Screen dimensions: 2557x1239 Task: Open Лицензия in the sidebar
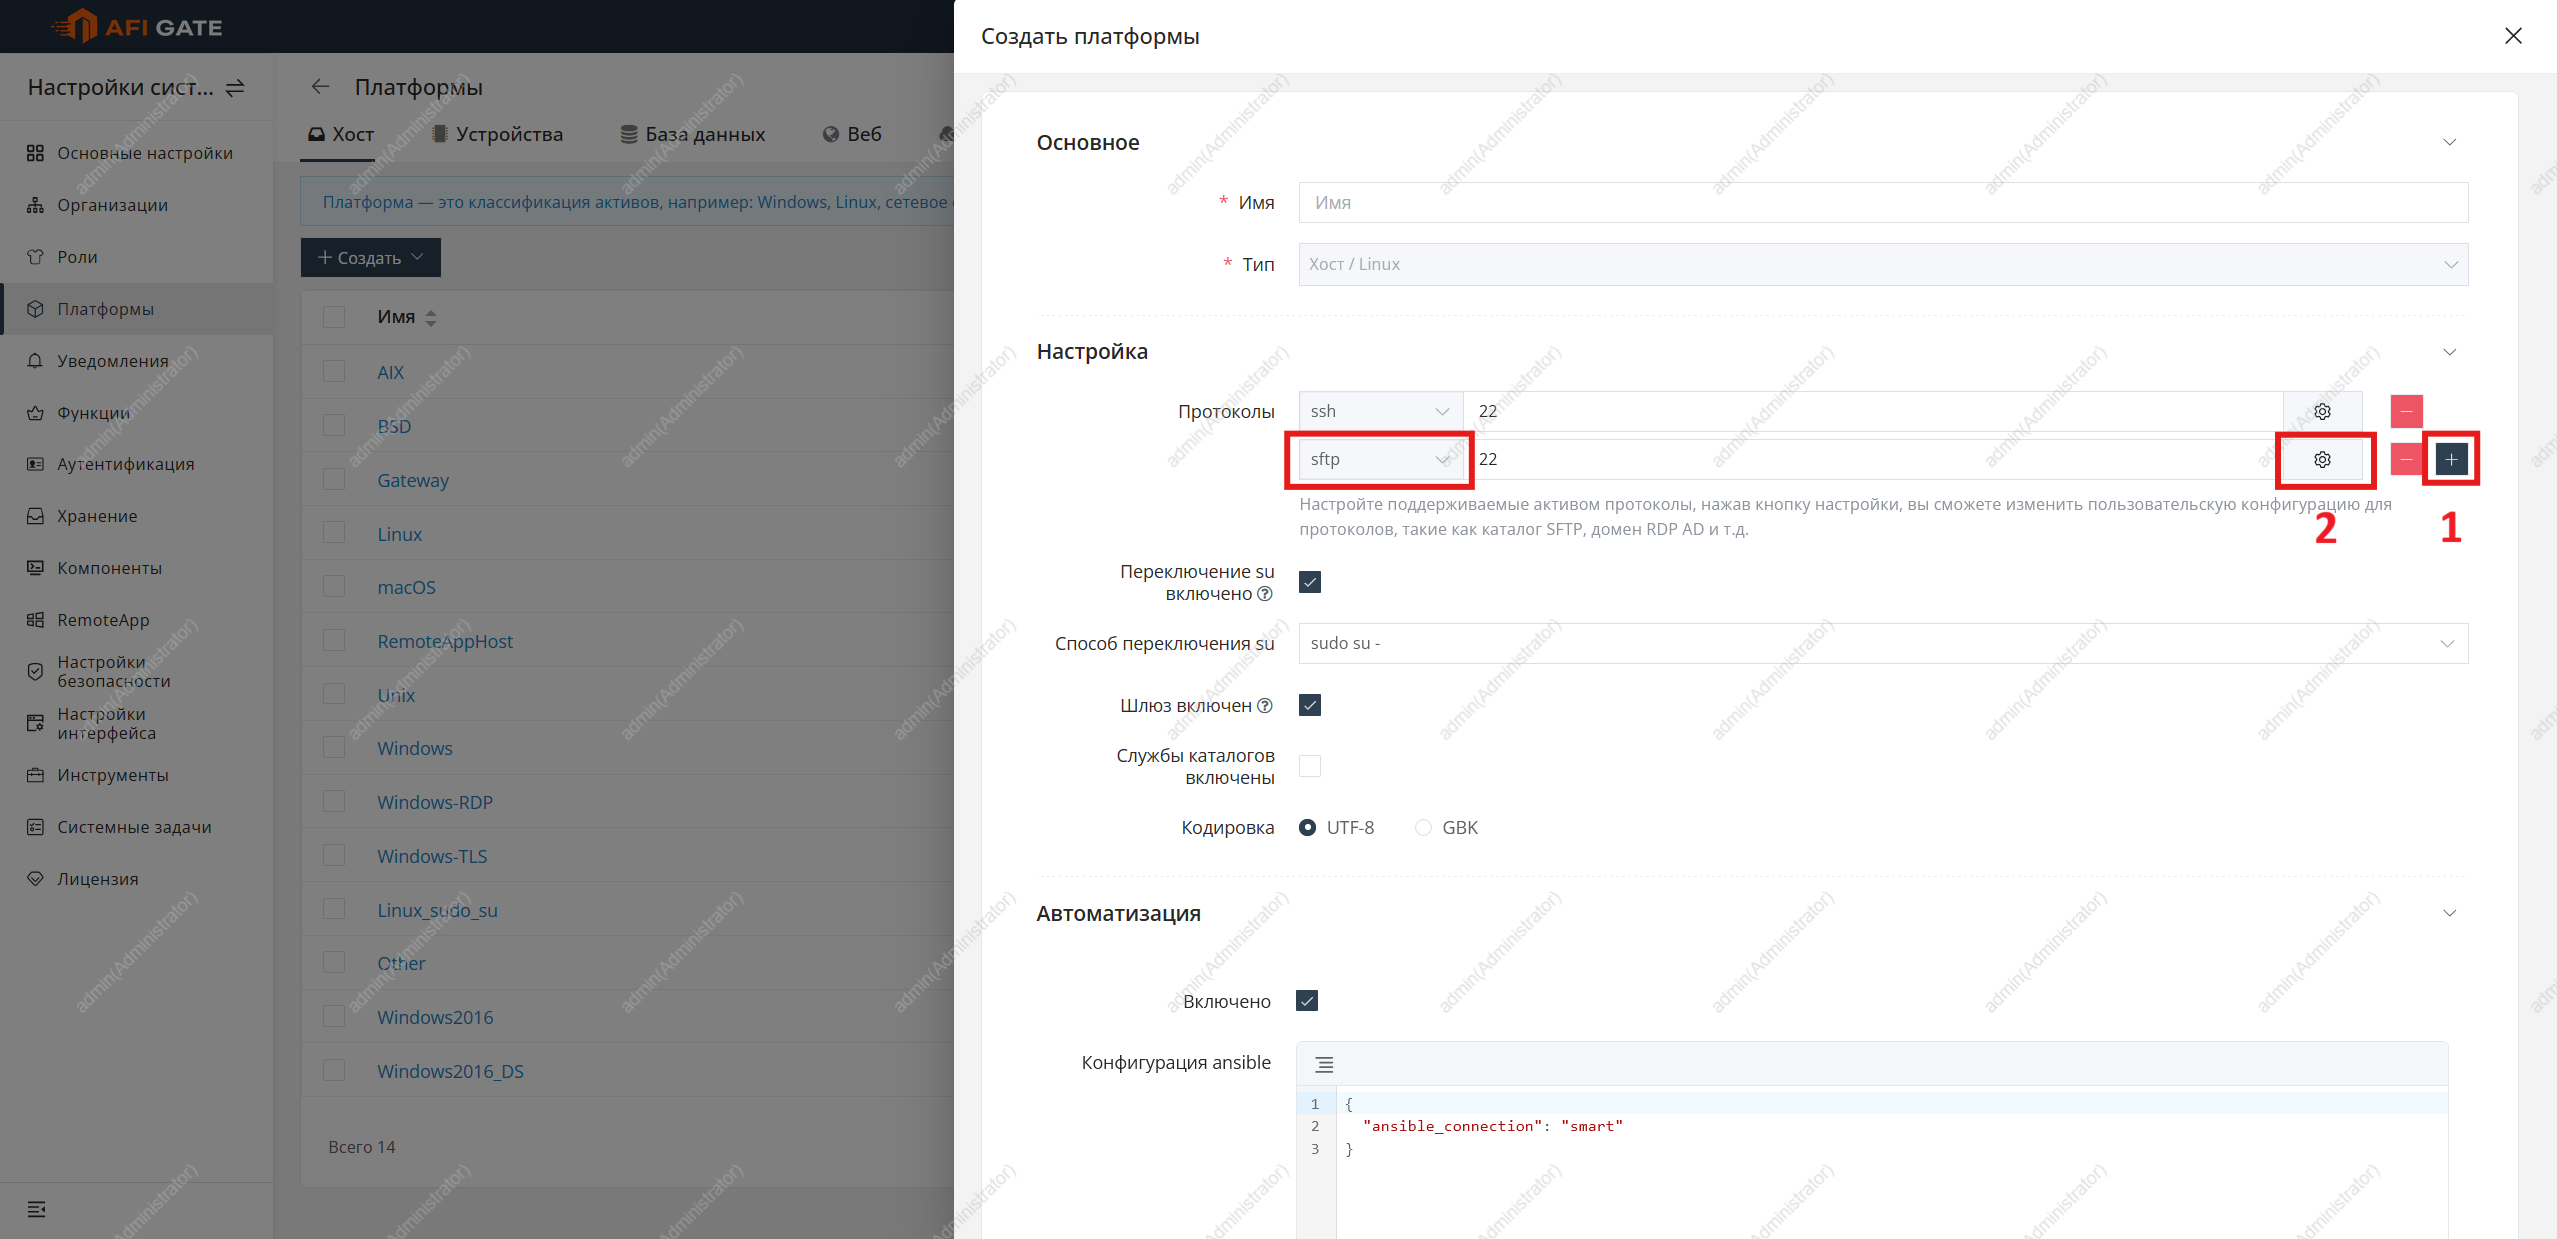(x=137, y=879)
